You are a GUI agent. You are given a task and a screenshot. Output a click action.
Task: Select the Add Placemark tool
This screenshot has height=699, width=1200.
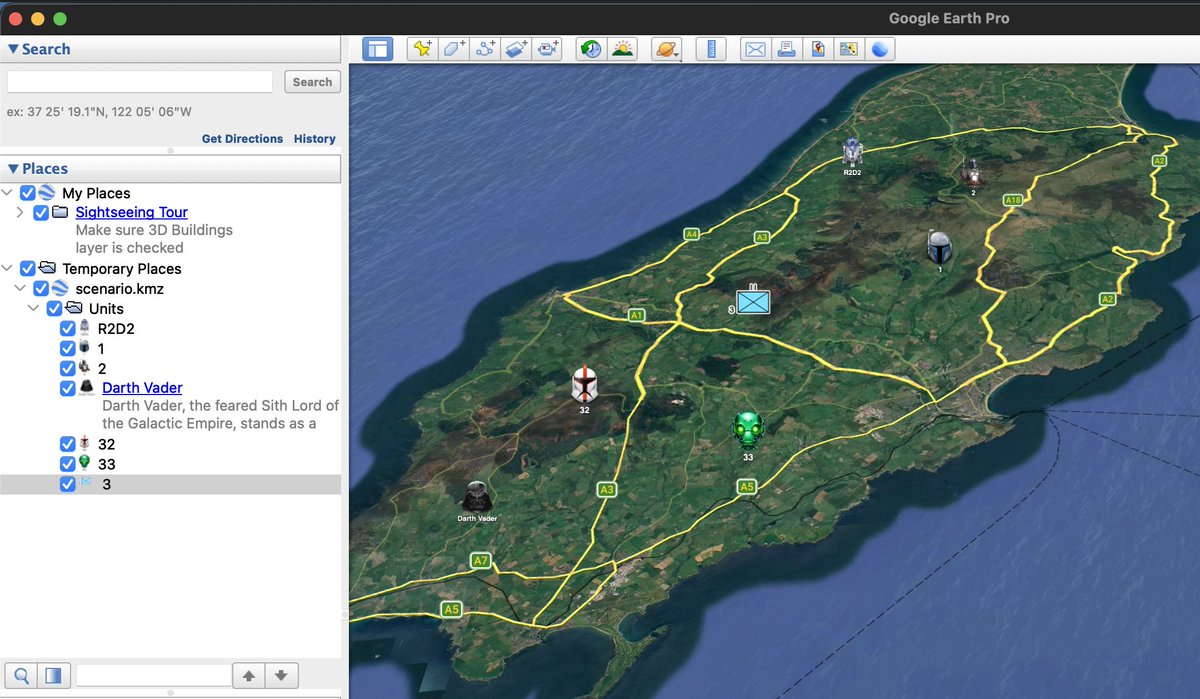(421, 48)
